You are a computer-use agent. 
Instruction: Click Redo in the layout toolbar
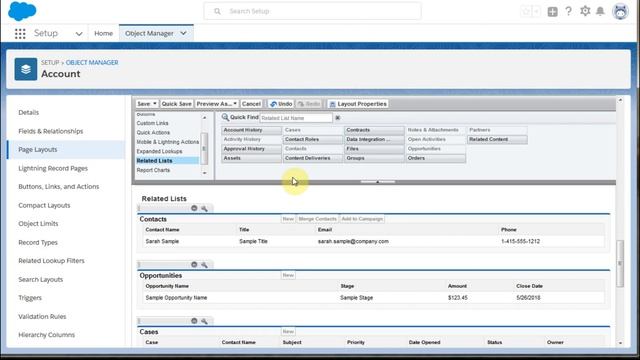(309, 104)
